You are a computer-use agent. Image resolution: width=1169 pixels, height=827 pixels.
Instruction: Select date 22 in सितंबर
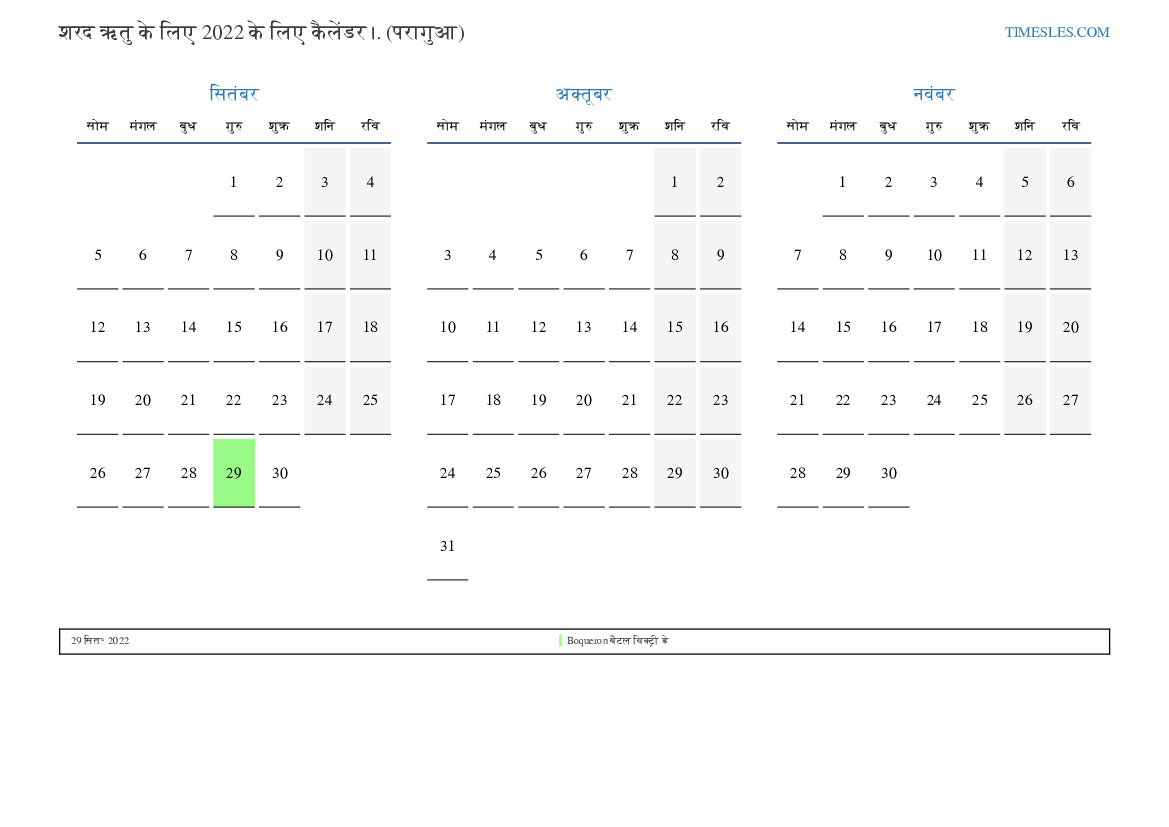(233, 400)
